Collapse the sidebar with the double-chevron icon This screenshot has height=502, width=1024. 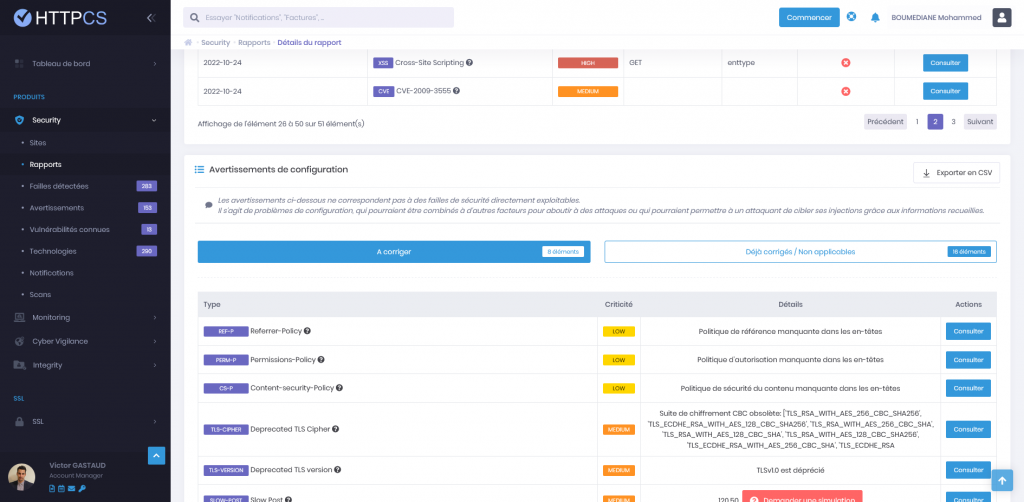pos(151,17)
